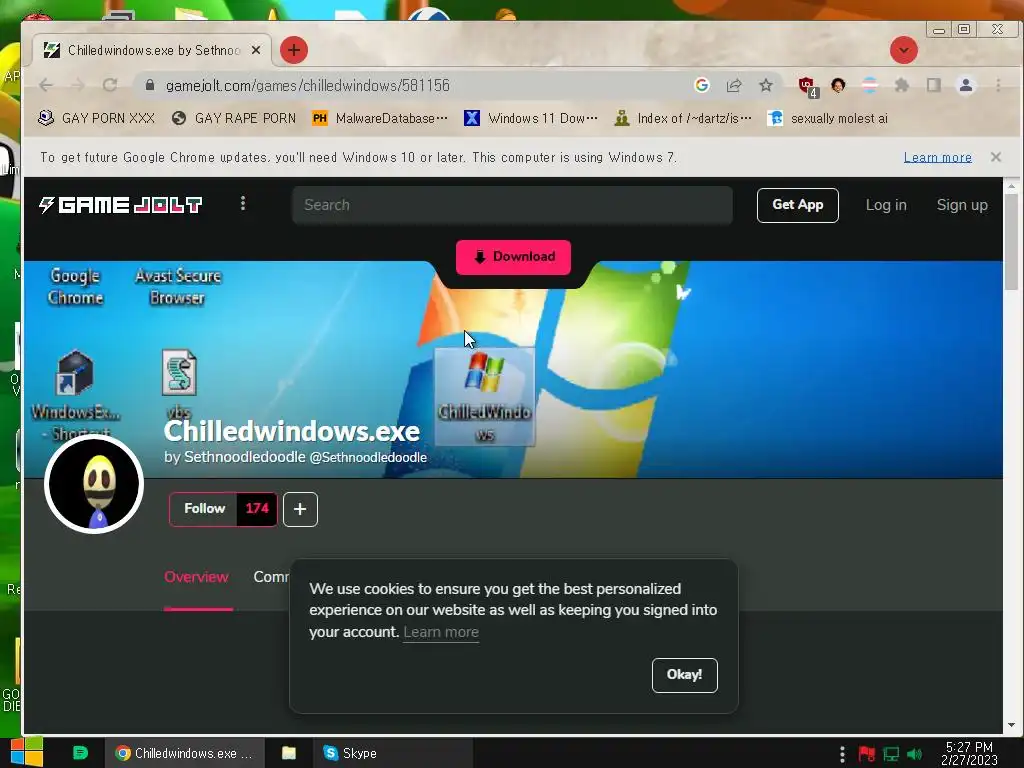Open File Explorer from the taskbar
This screenshot has width=1024, height=768.
click(x=289, y=753)
